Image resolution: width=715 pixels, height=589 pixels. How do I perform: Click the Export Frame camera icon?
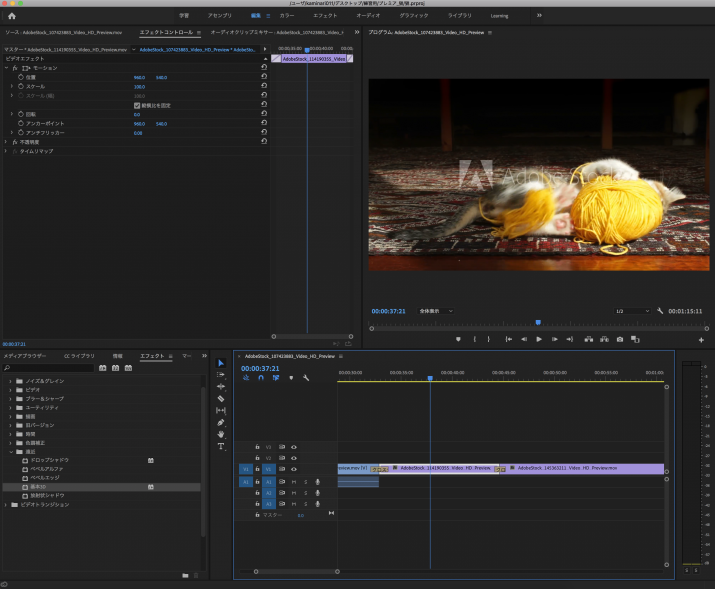tap(620, 339)
